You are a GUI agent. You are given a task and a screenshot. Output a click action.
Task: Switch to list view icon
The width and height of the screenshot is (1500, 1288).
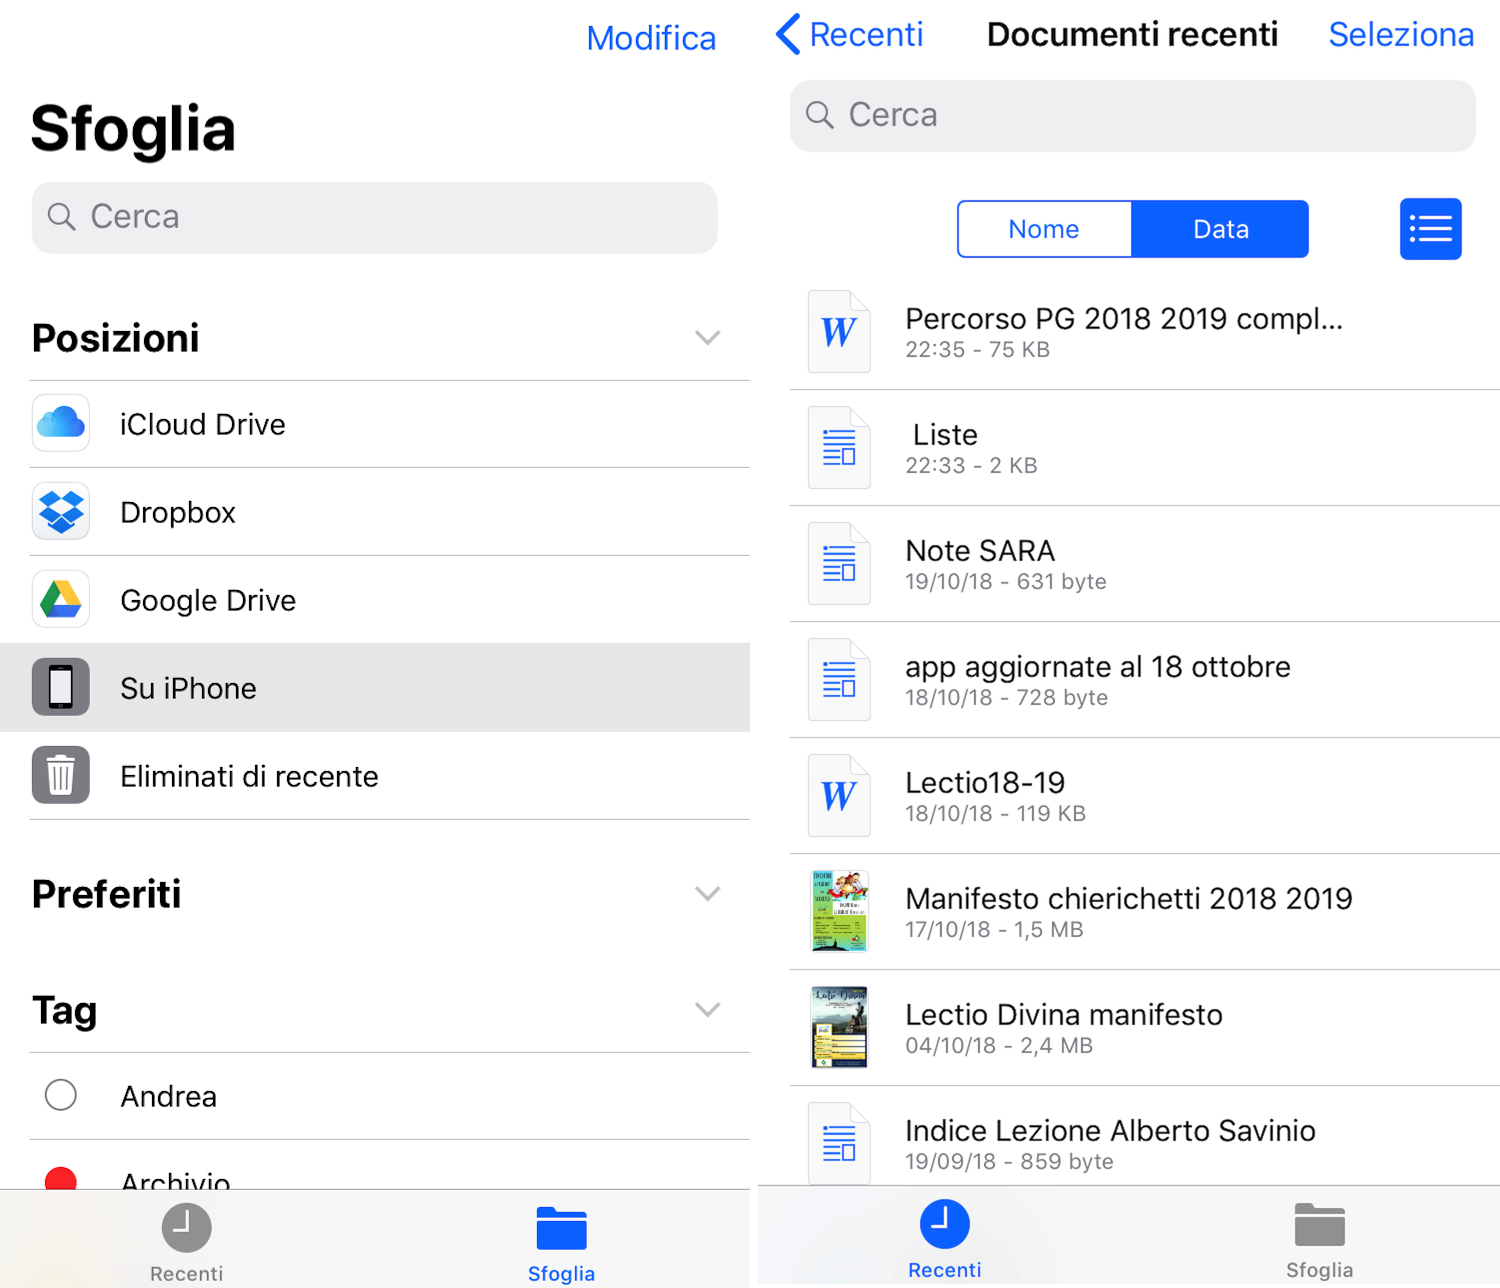point(1430,229)
